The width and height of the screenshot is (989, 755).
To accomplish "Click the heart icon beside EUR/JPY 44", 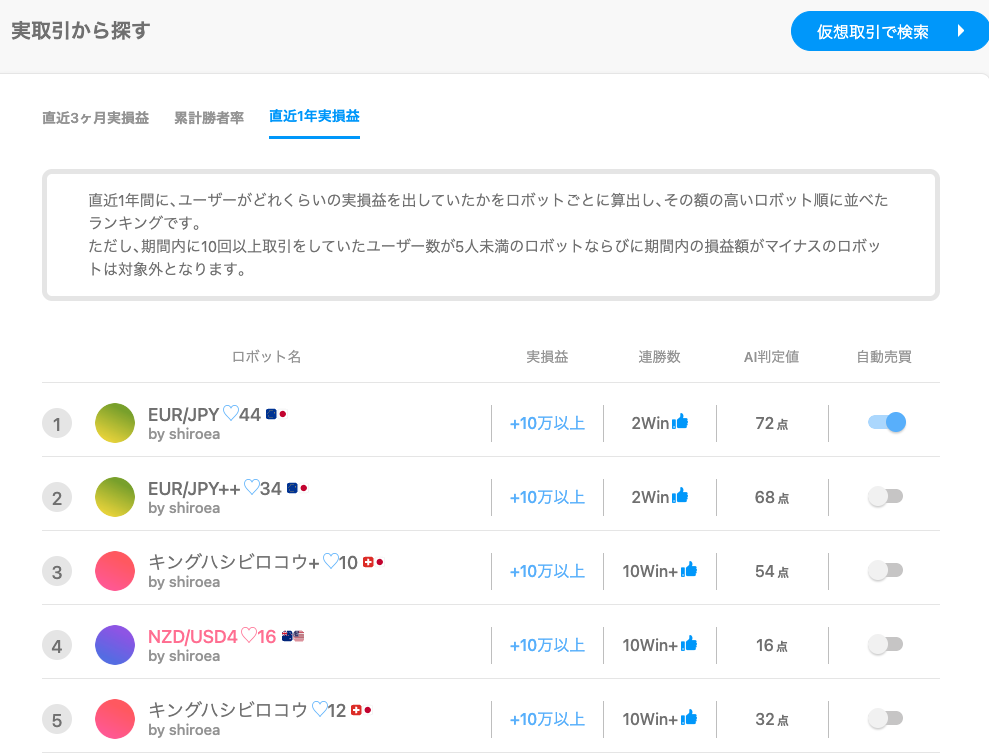I will coord(231,414).
